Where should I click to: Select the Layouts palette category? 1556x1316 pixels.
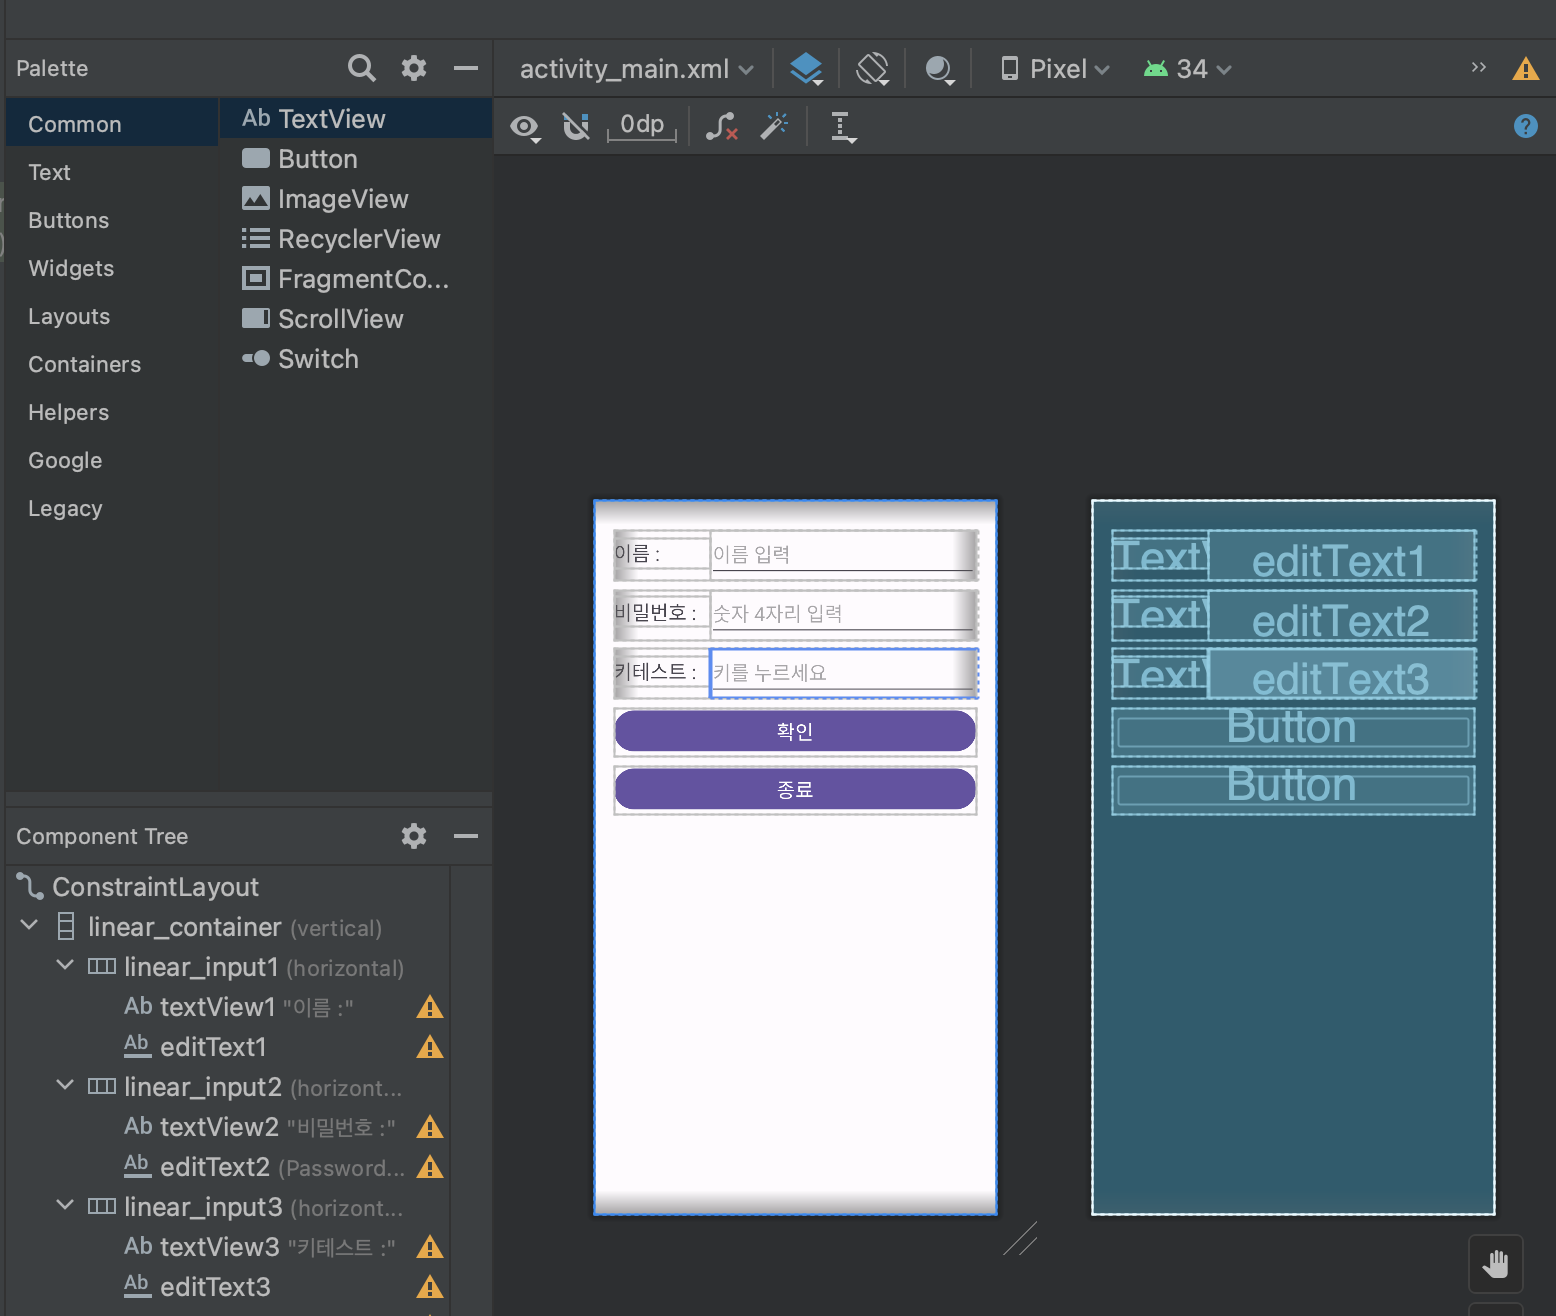tap(69, 316)
